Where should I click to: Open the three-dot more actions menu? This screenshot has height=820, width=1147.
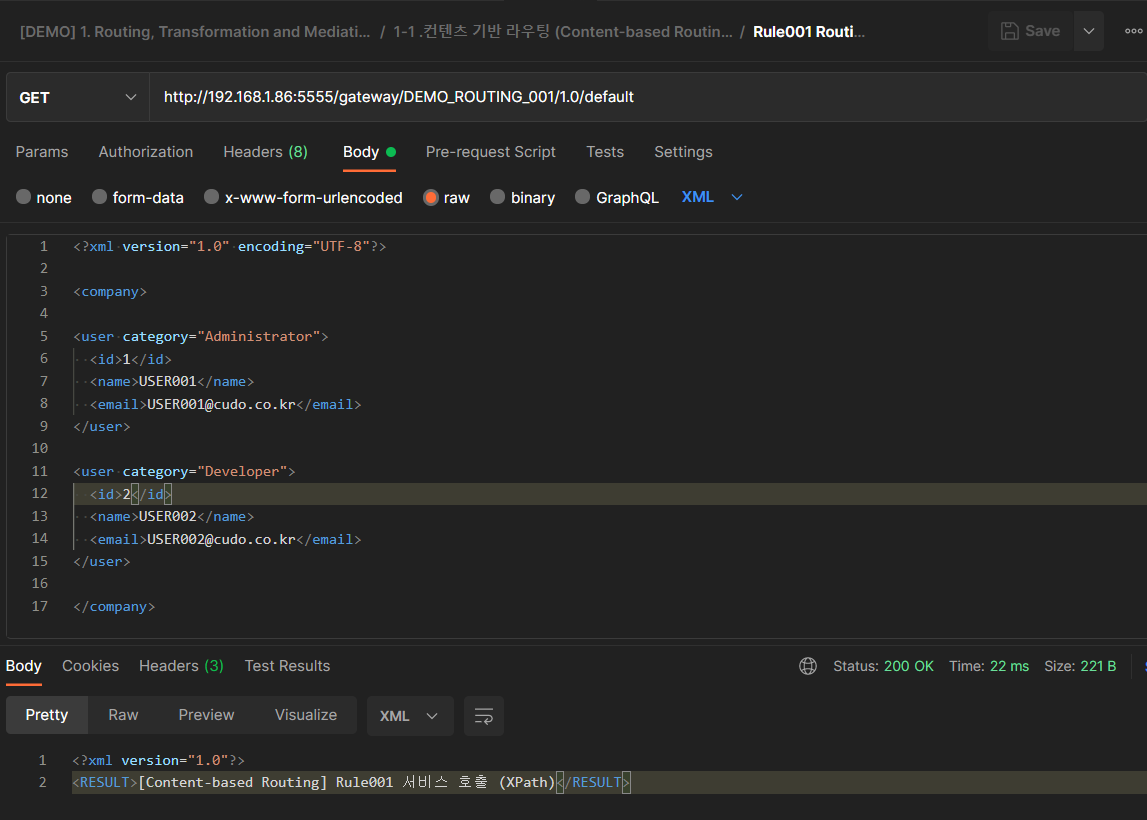[1132, 31]
